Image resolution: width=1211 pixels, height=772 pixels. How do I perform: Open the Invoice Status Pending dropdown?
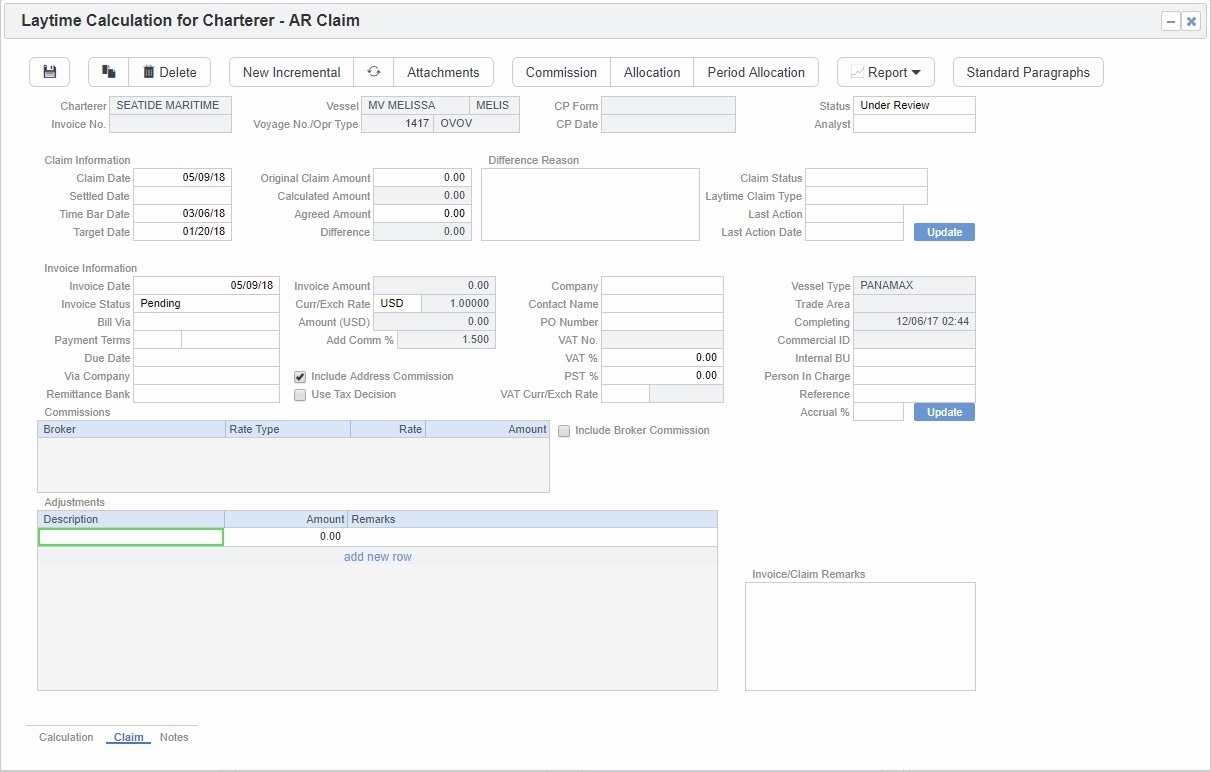206,304
